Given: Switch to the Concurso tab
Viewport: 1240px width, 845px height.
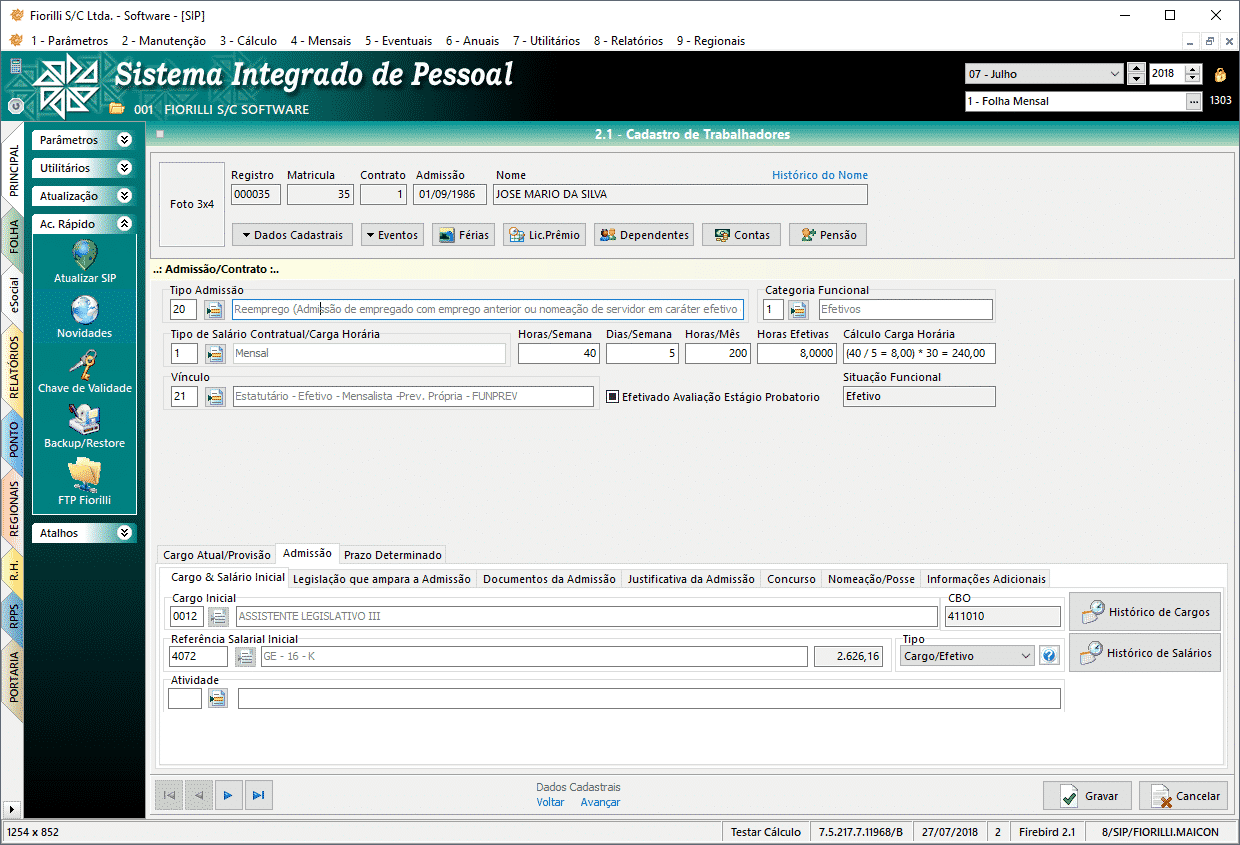Looking at the screenshot, I should [x=791, y=579].
